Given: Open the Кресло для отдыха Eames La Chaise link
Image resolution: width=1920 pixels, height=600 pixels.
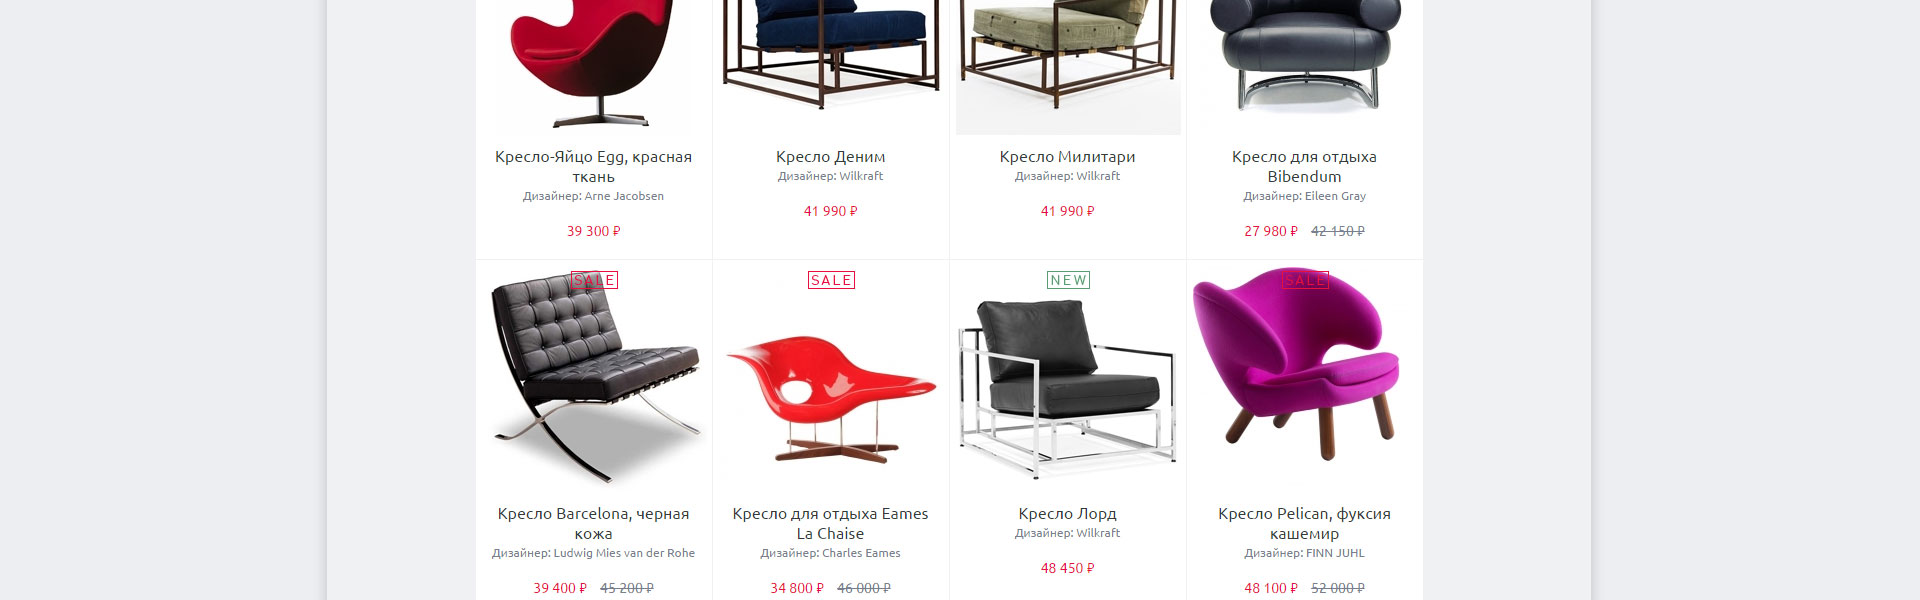Looking at the screenshot, I should point(831,523).
